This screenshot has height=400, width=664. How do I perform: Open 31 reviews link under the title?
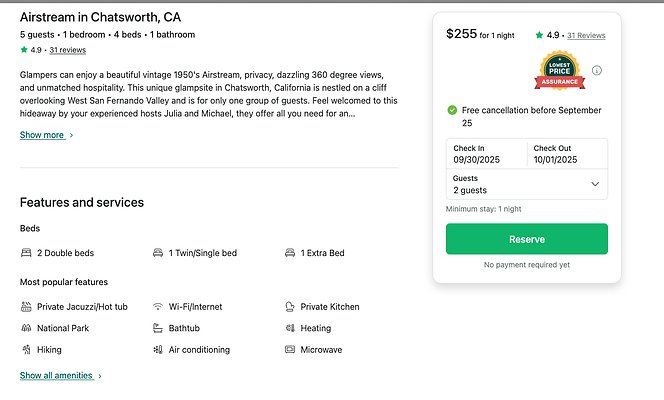(x=68, y=49)
